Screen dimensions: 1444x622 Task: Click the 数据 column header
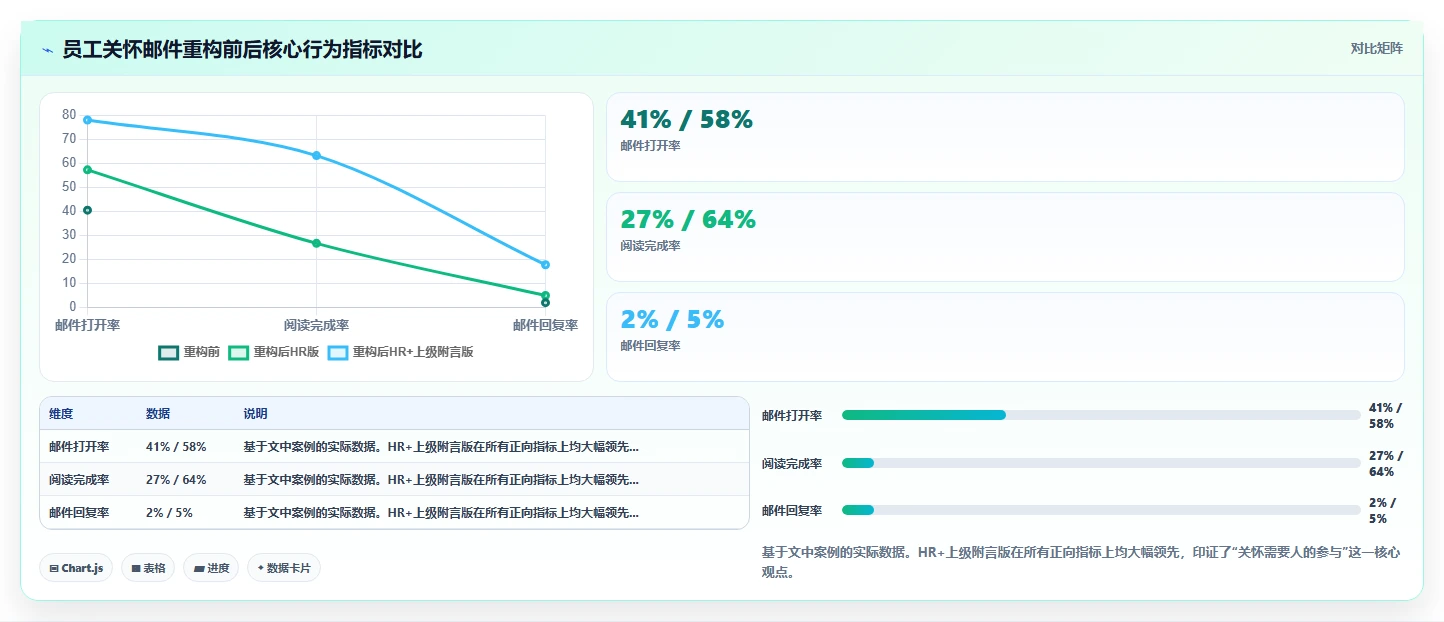pyautogui.click(x=158, y=414)
